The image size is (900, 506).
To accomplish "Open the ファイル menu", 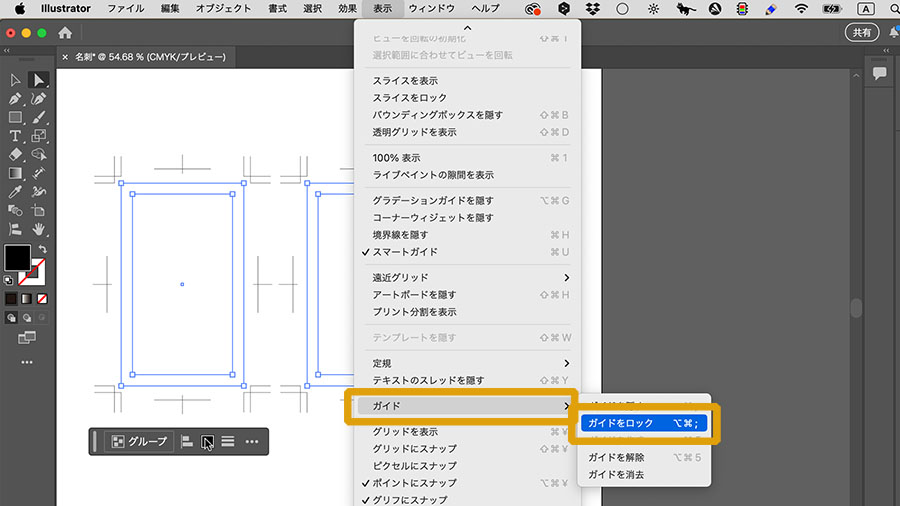I will coord(126,9).
